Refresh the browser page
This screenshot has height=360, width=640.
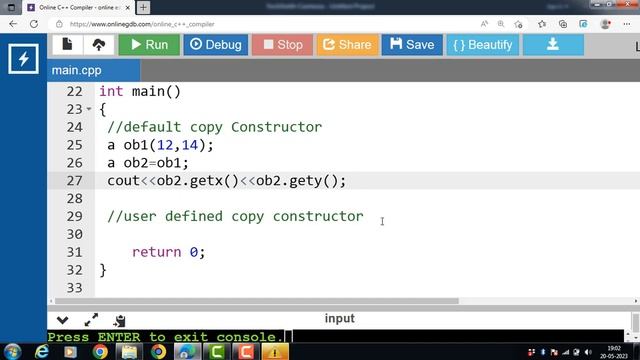[34, 24]
